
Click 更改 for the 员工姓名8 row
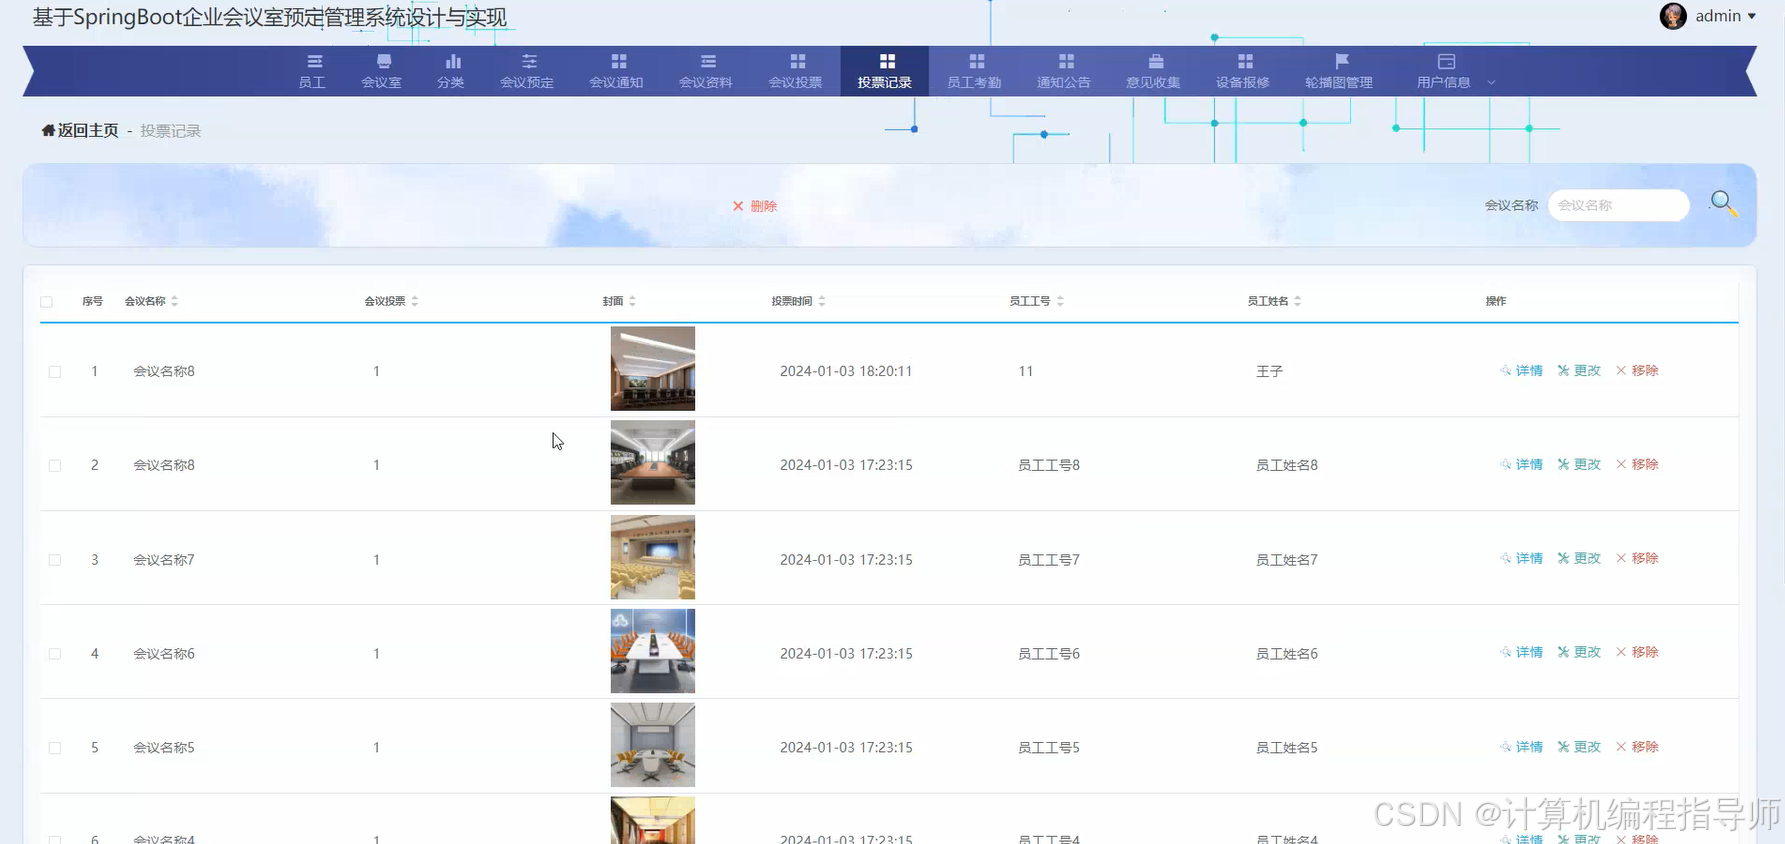pos(1579,465)
